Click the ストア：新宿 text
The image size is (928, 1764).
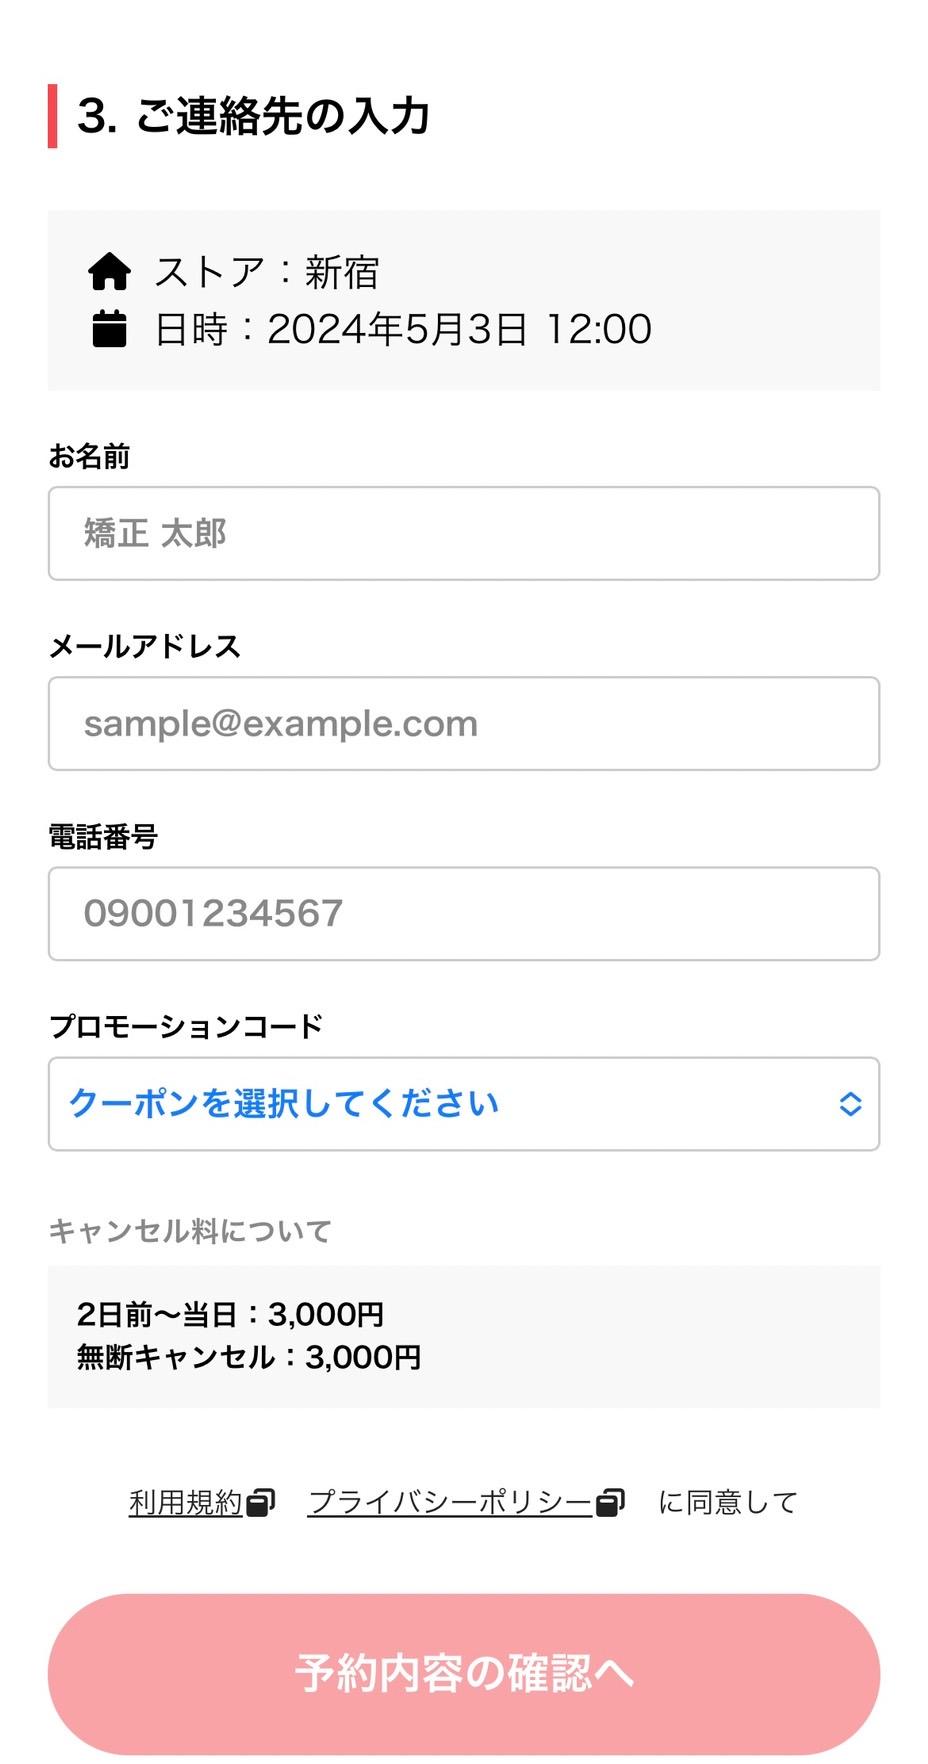(x=266, y=272)
